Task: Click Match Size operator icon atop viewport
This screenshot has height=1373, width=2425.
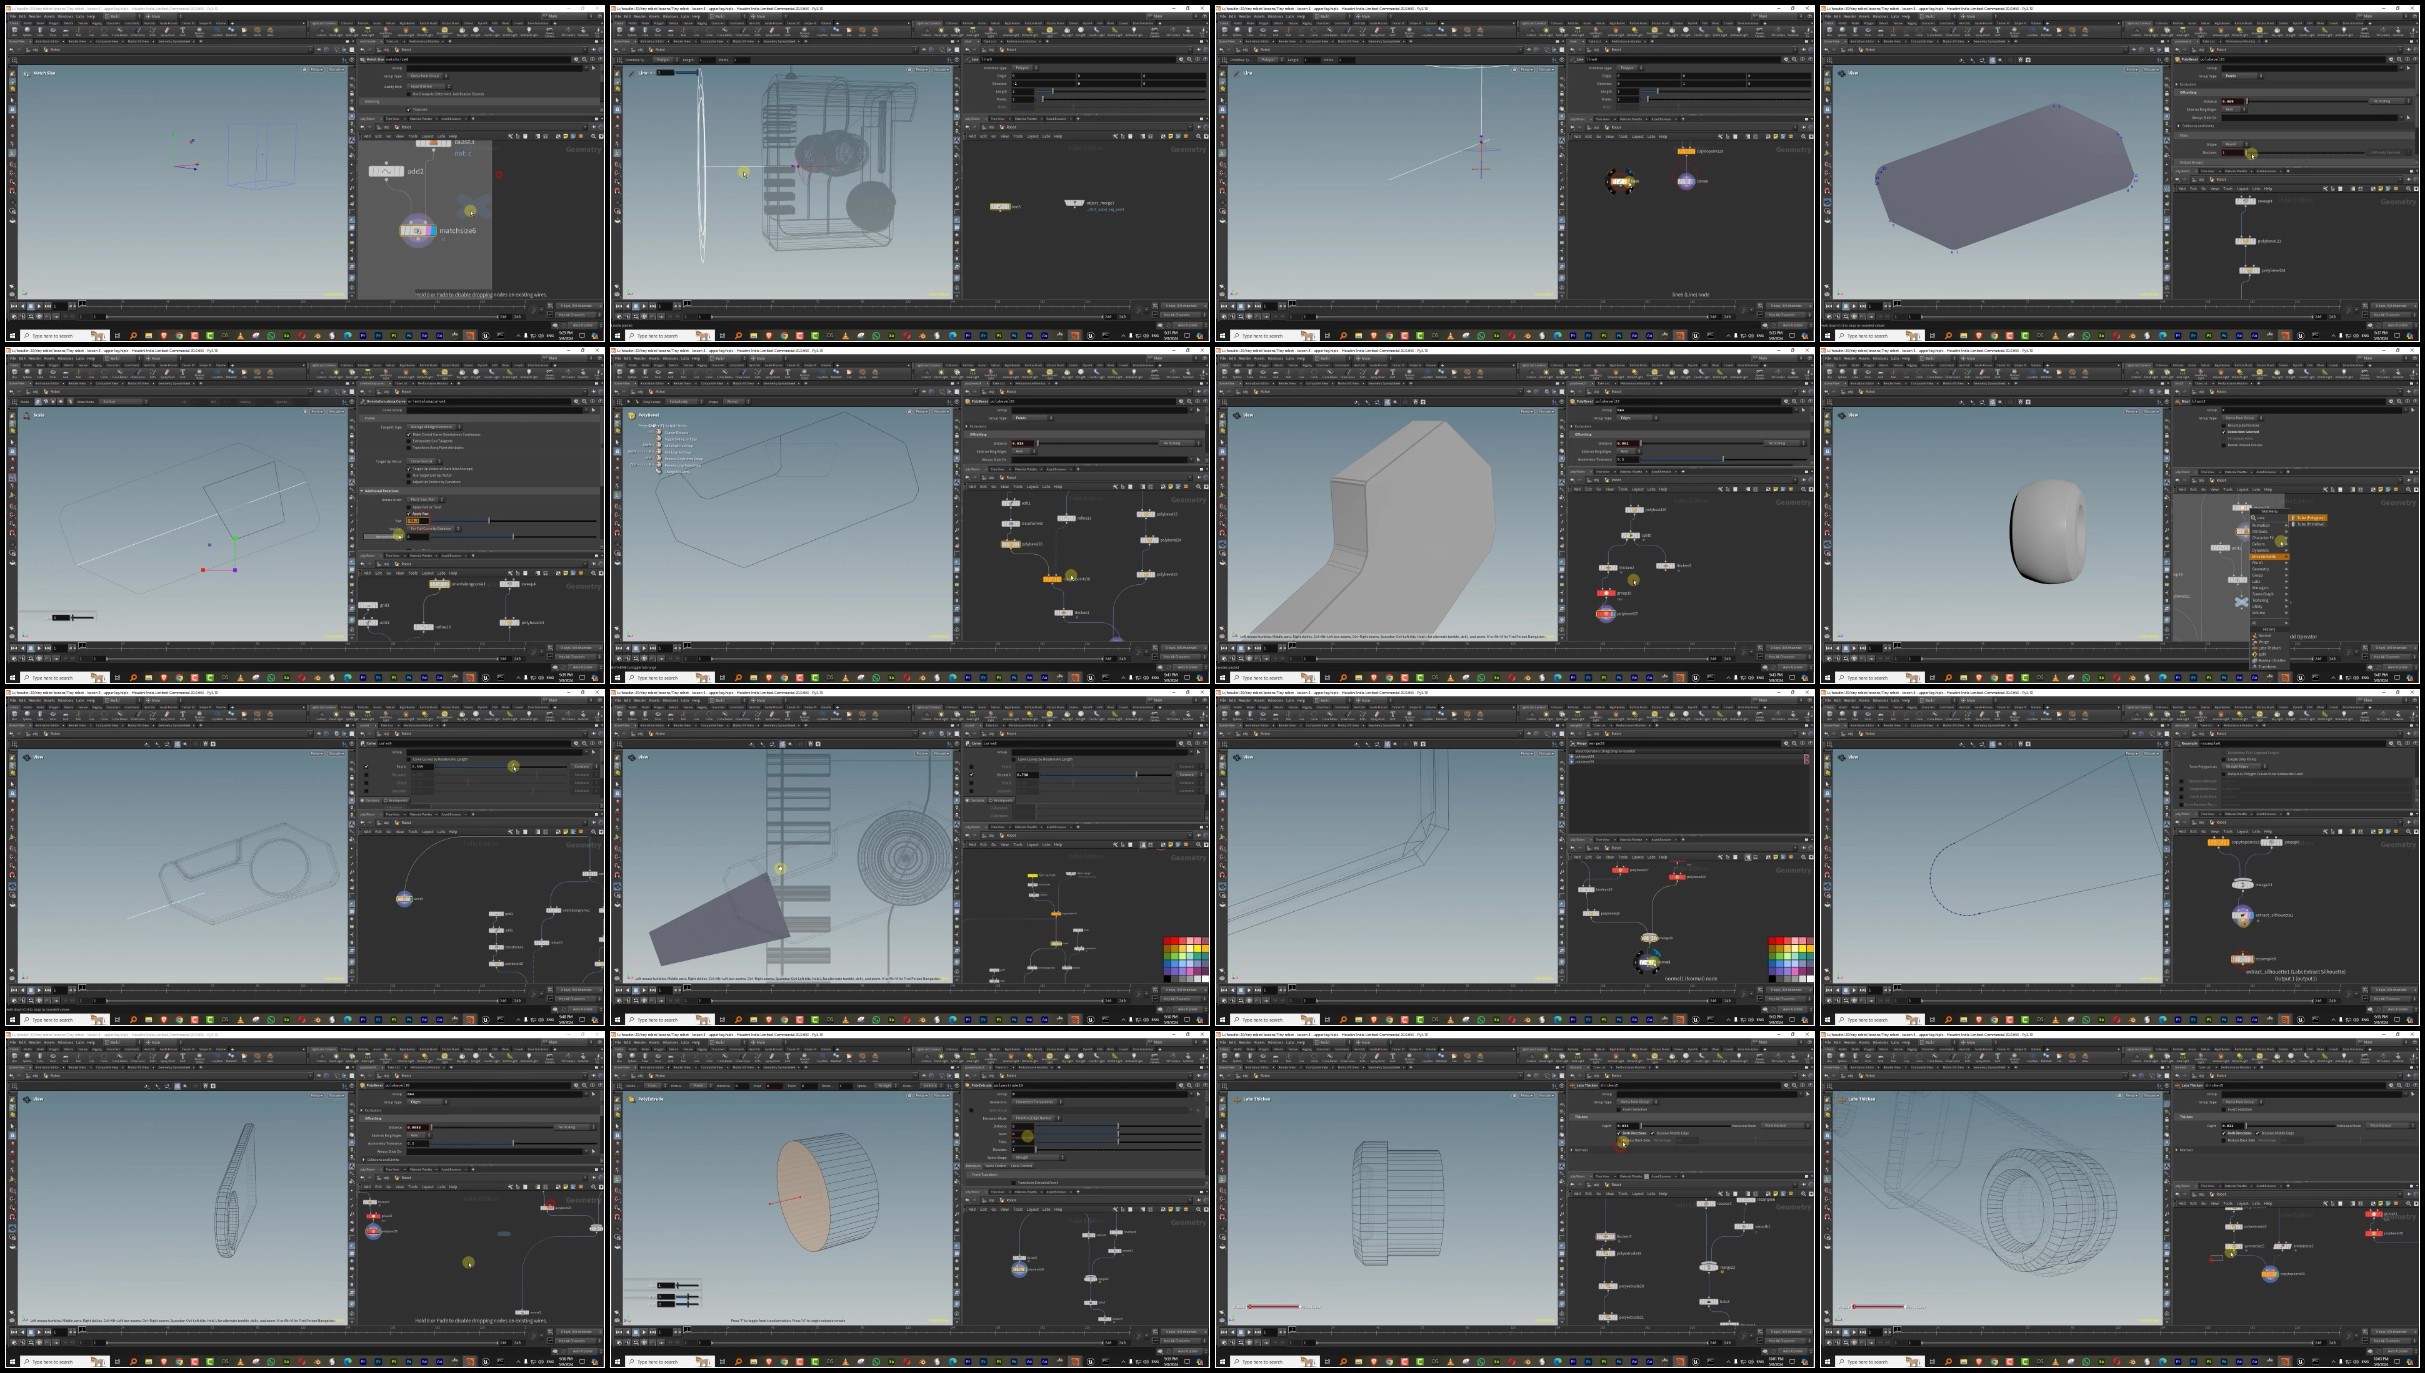Action: click(x=27, y=73)
